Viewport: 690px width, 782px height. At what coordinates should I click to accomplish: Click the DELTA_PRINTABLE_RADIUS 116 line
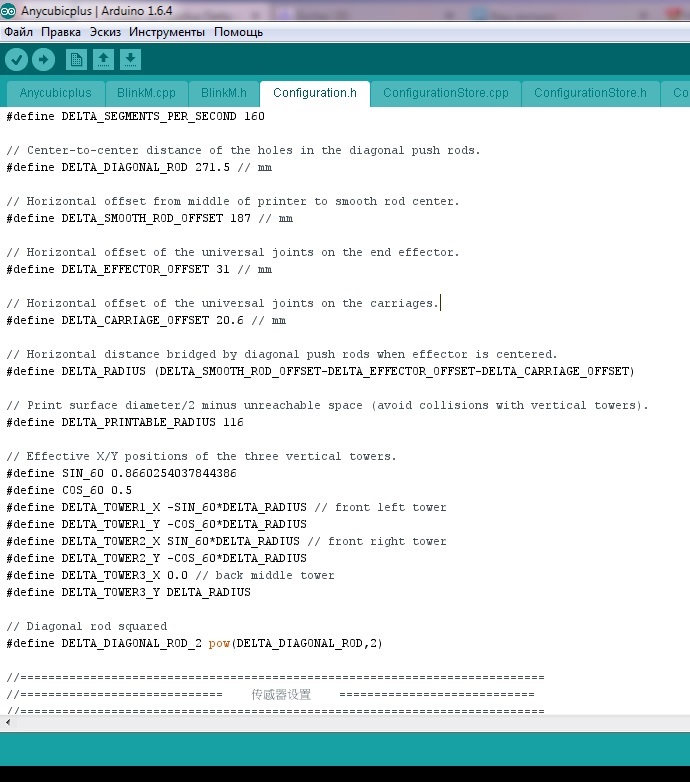(x=125, y=422)
